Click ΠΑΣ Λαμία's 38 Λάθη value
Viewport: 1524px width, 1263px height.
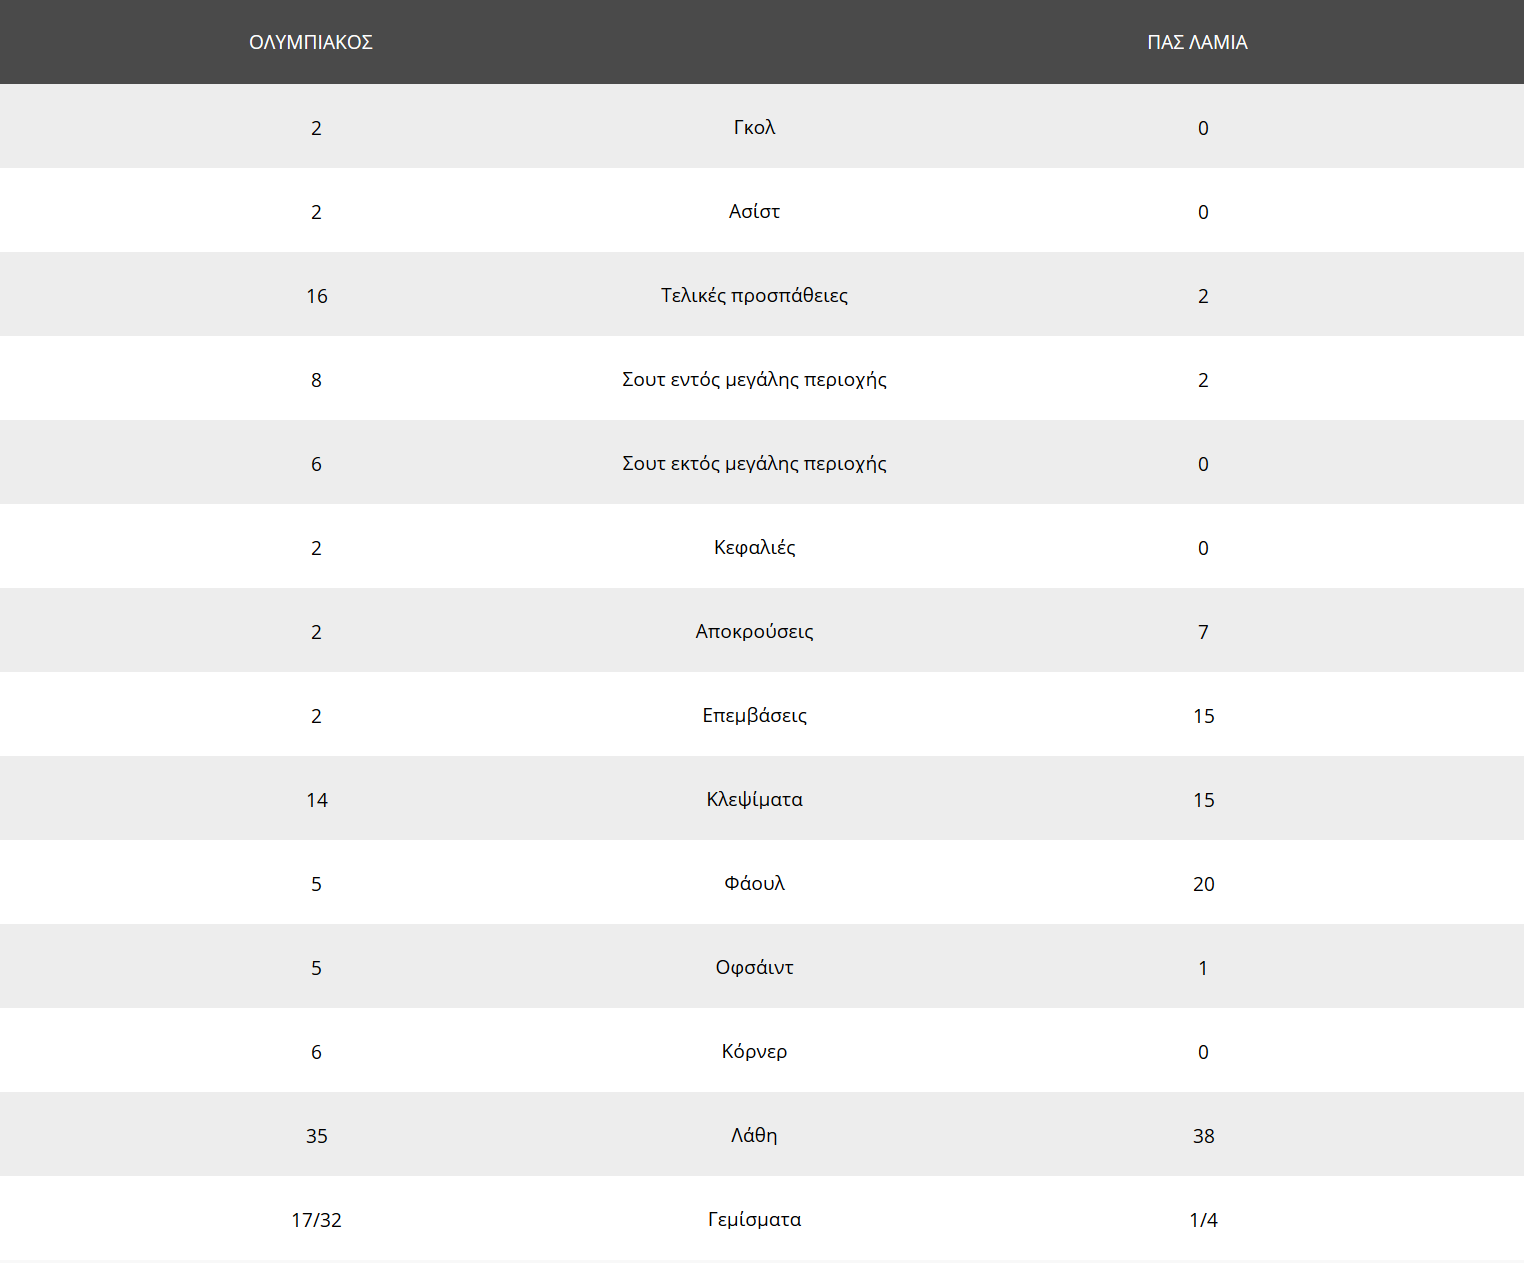[1203, 1136]
